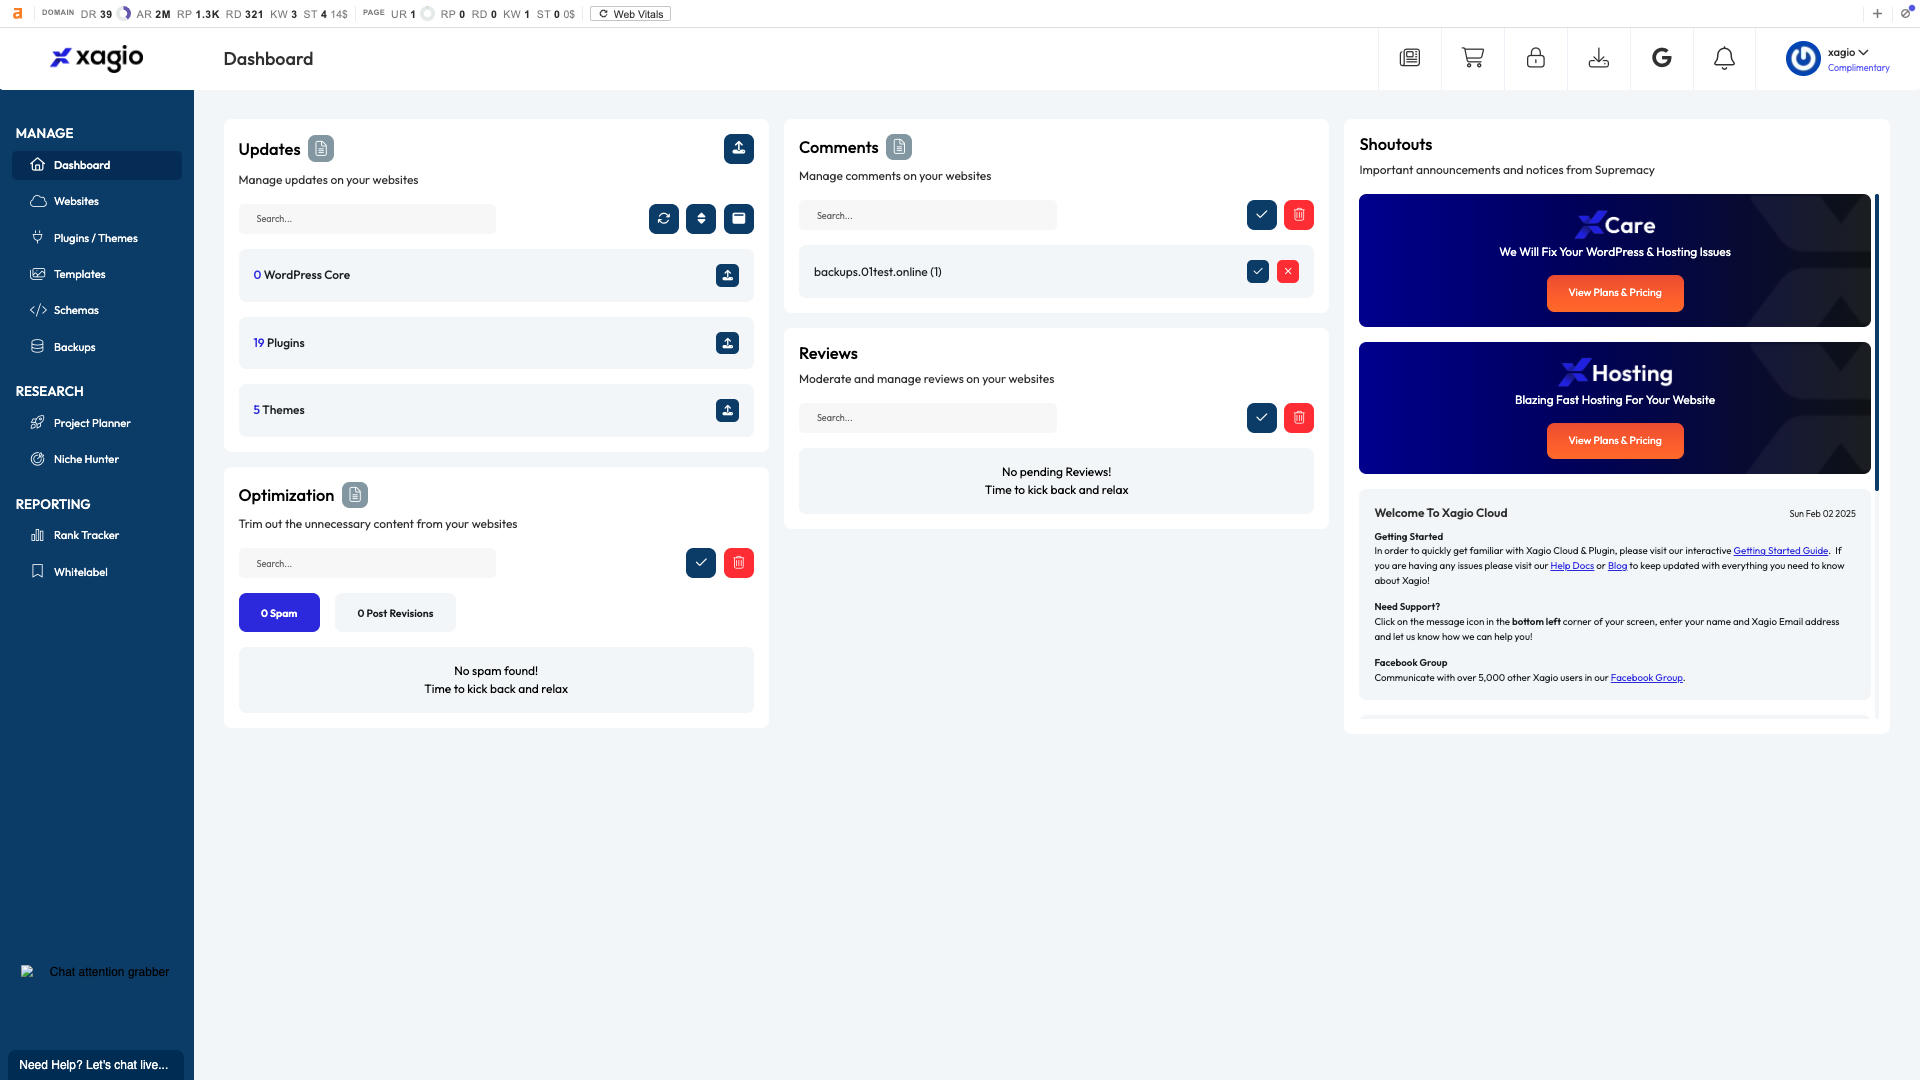1920x1080 pixels.
Task: Focus the Reviews search field
Action: pos(927,418)
